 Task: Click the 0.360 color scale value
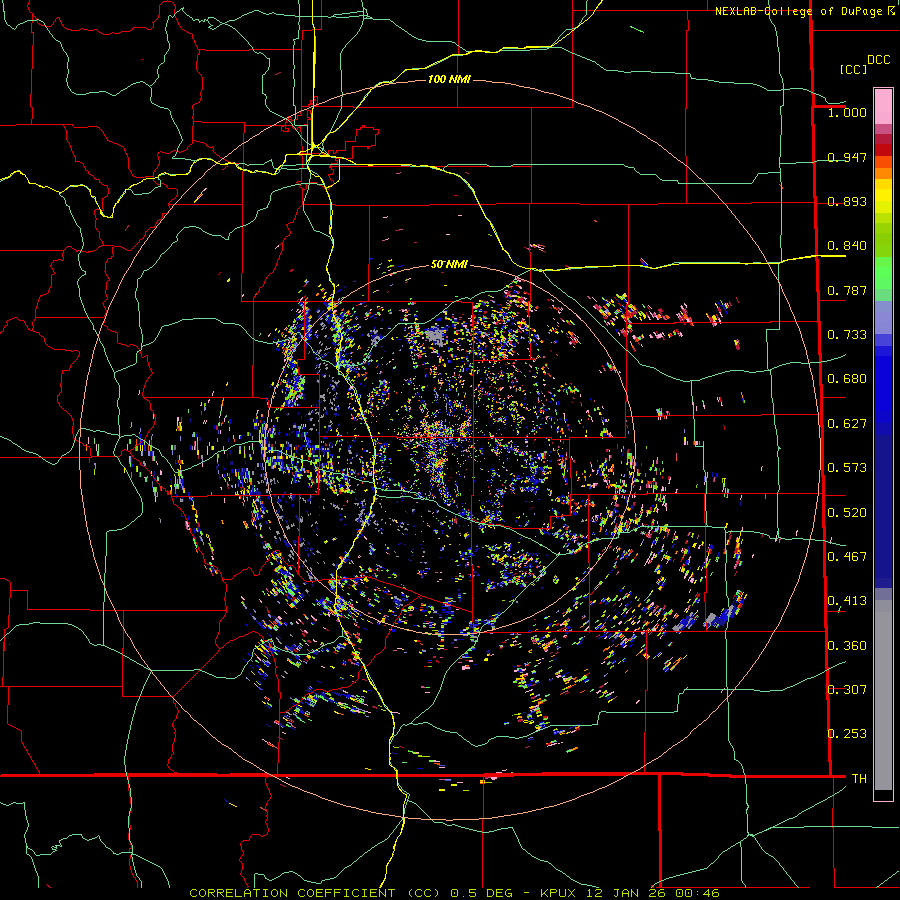click(847, 646)
